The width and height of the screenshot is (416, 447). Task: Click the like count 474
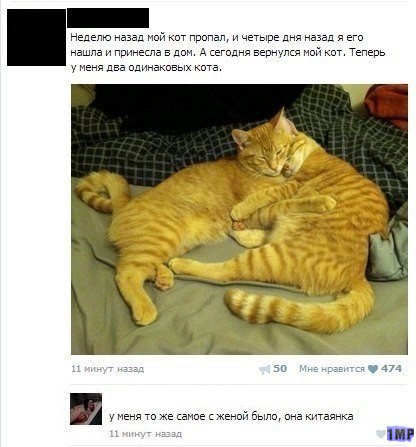pos(391,369)
